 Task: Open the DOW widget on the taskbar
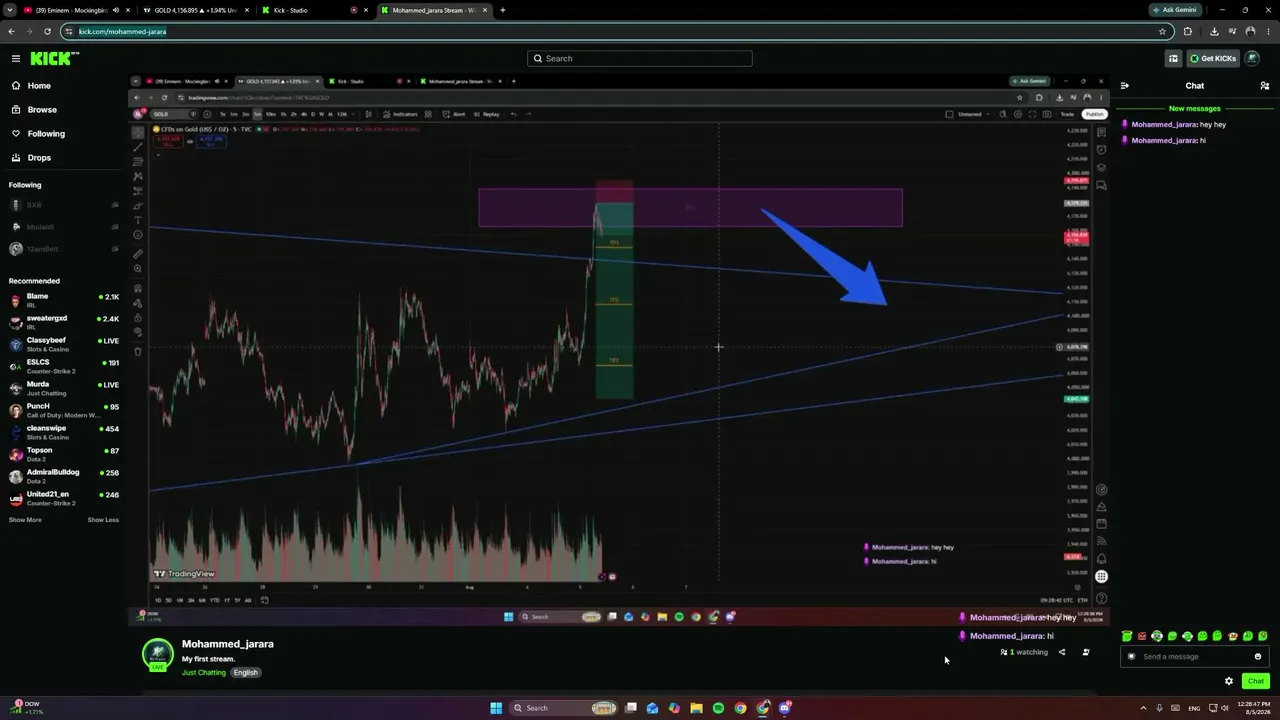tap(26, 708)
